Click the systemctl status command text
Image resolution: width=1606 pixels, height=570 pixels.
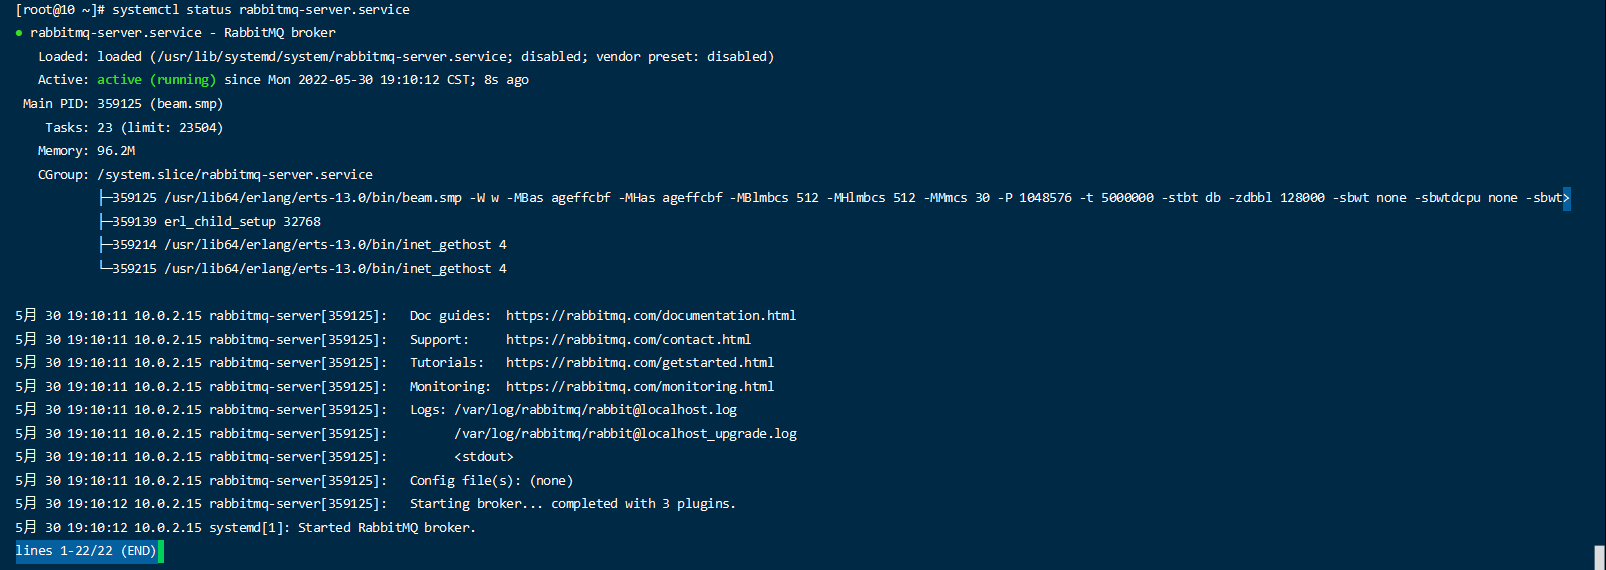[x=260, y=10]
